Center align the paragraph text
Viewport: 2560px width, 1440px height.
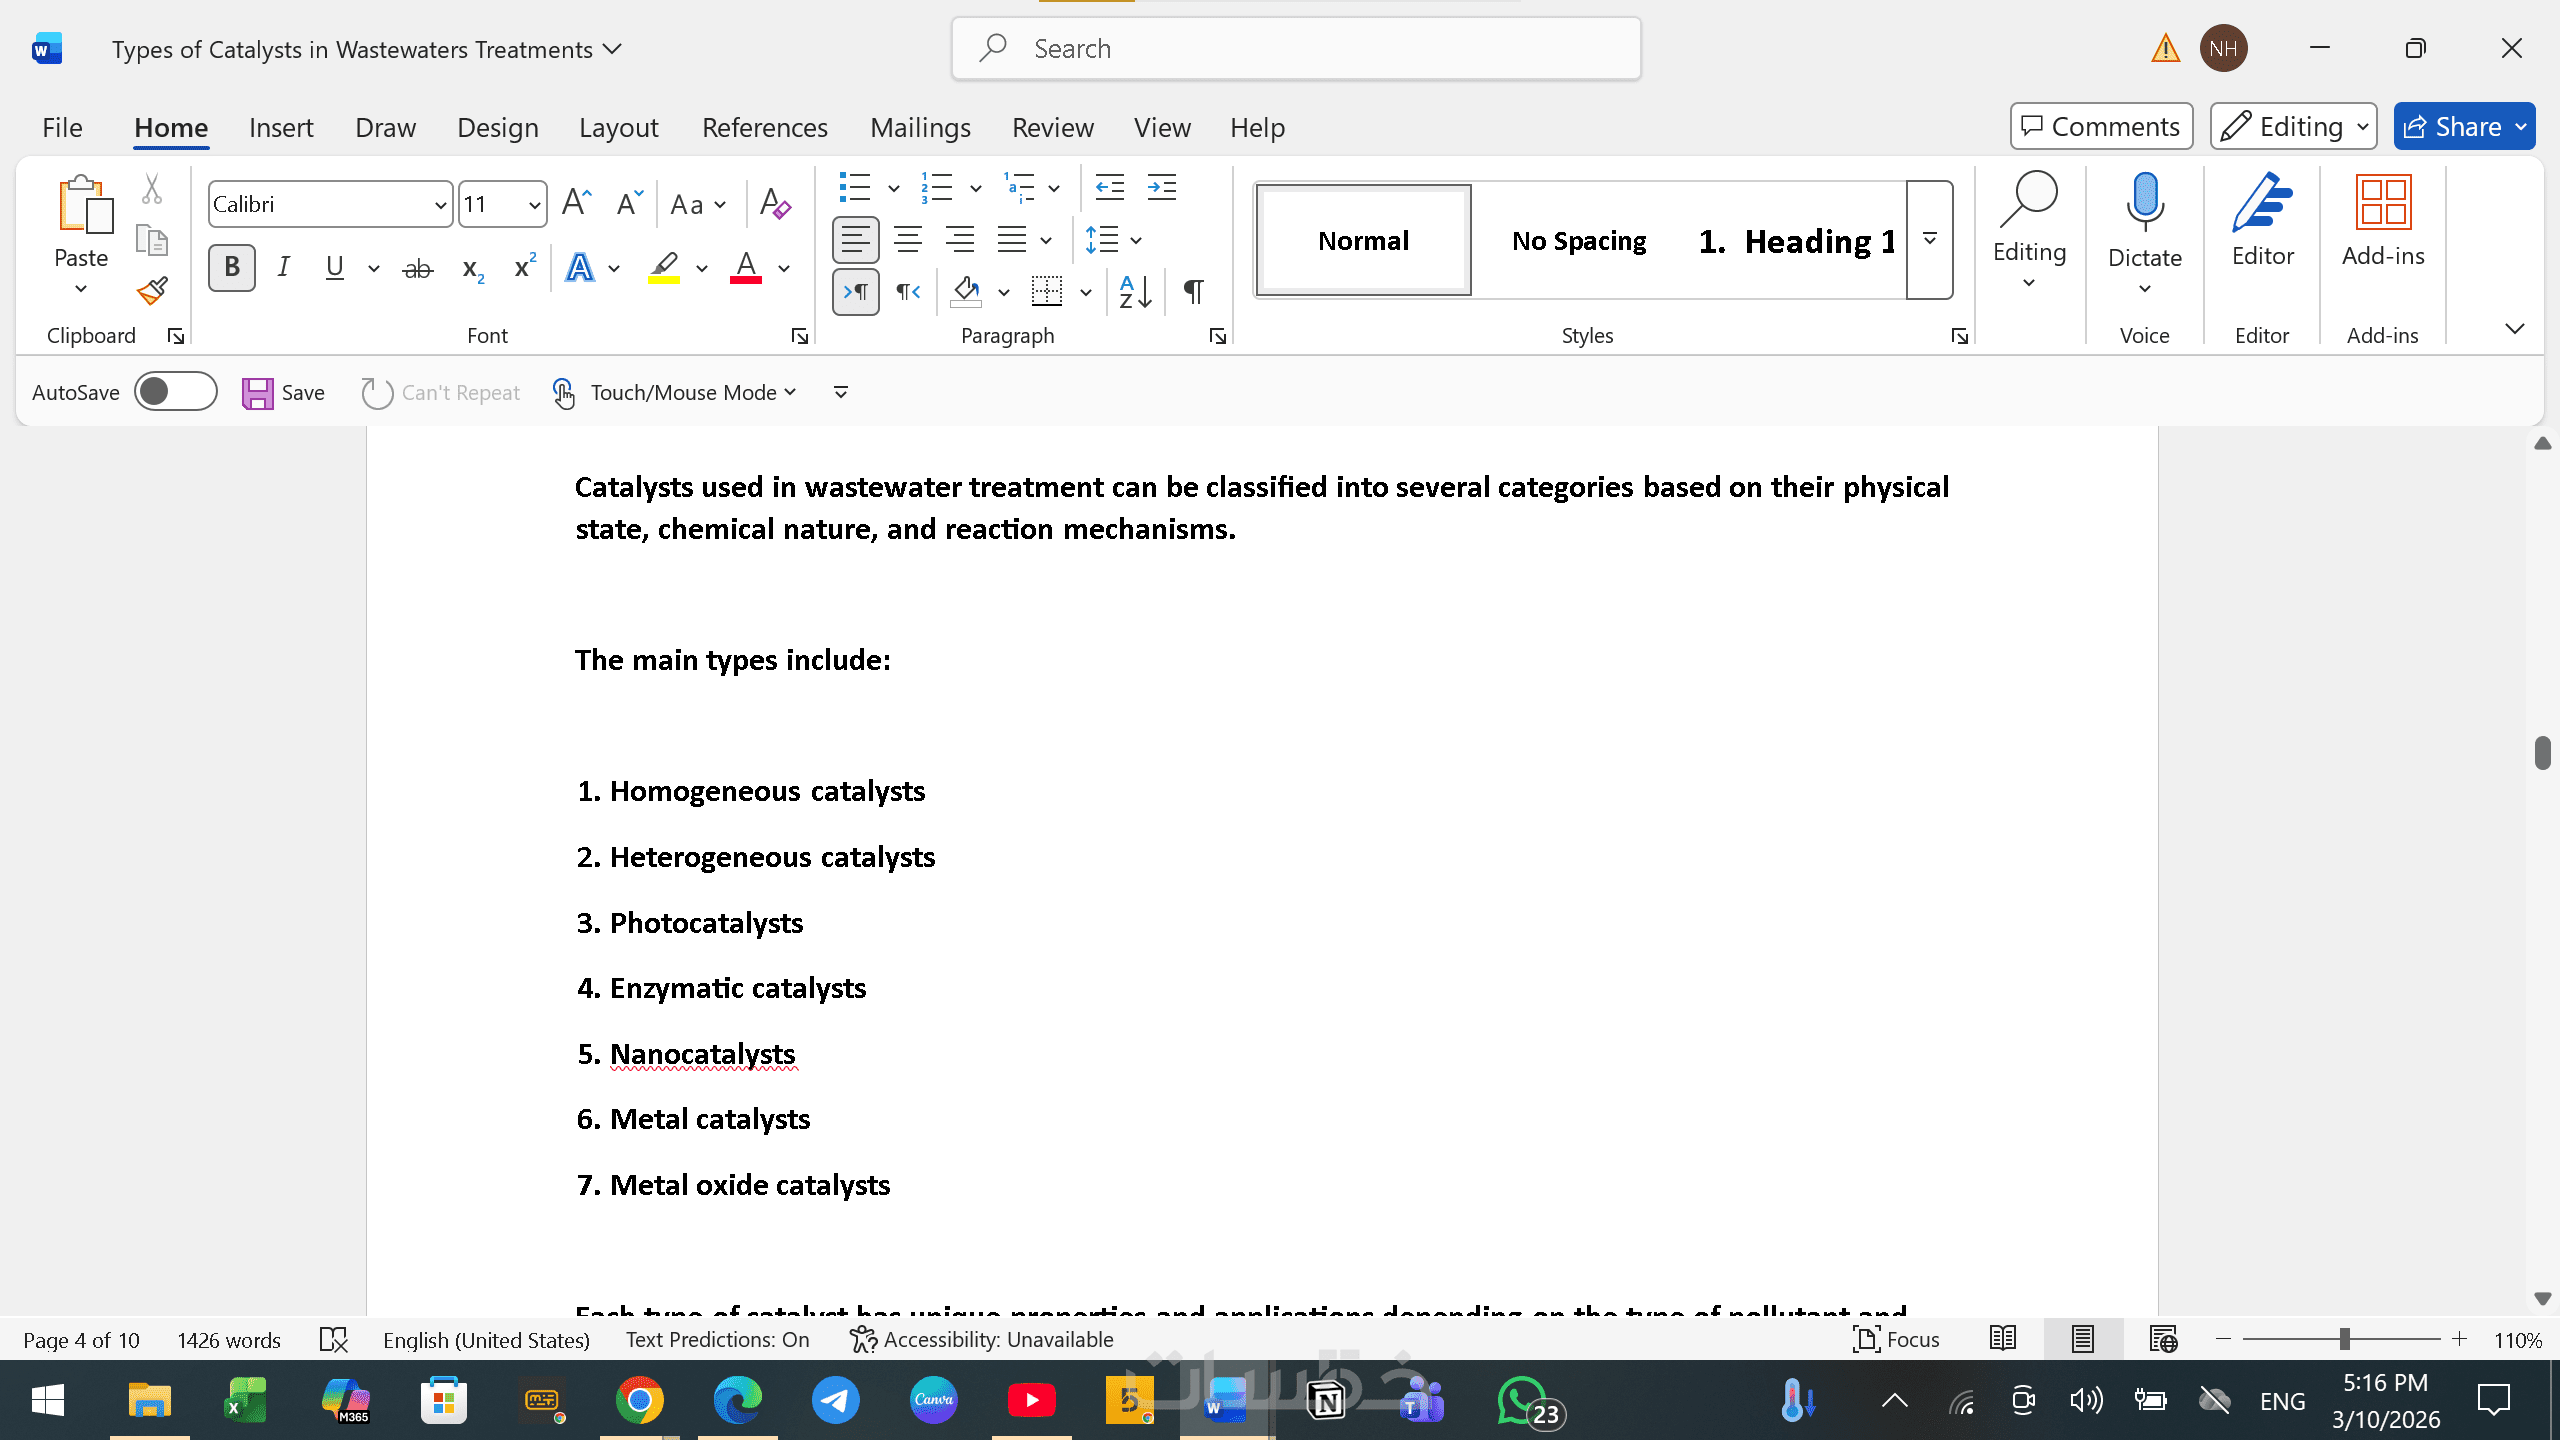pyautogui.click(x=908, y=240)
